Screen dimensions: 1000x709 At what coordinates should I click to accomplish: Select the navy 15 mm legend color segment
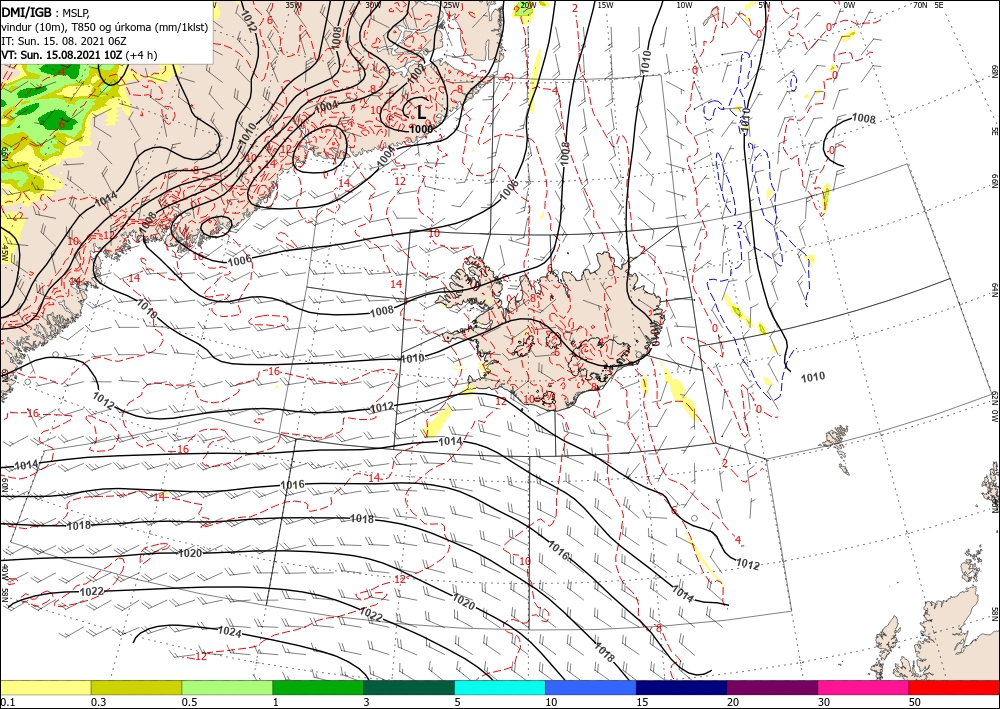(x=682, y=687)
